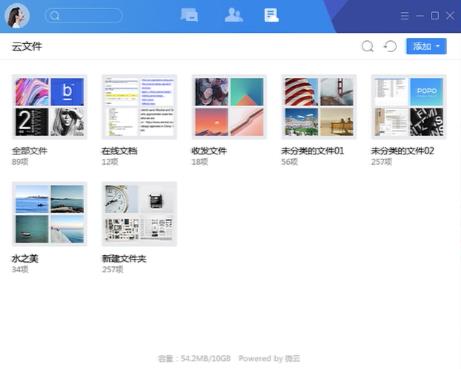Open the 未分类的文件02 folder thumbnail

(409, 107)
